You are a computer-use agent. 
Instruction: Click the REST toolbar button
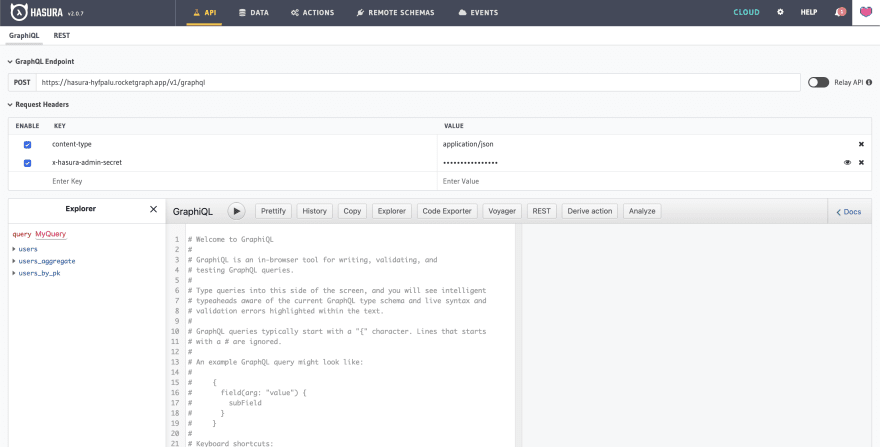[x=542, y=211]
